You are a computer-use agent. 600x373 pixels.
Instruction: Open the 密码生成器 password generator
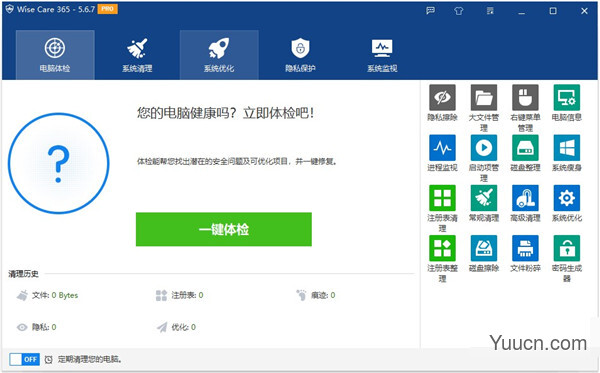pos(567,248)
